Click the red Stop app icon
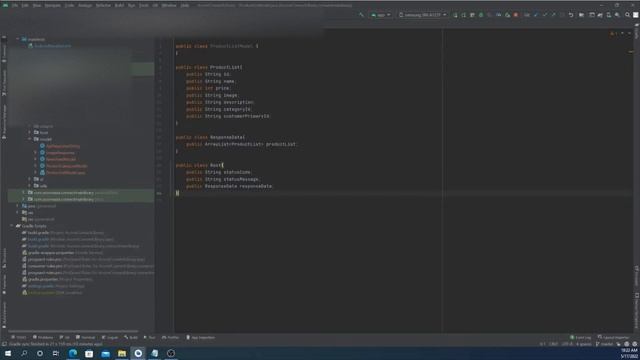 click(x=516, y=15)
